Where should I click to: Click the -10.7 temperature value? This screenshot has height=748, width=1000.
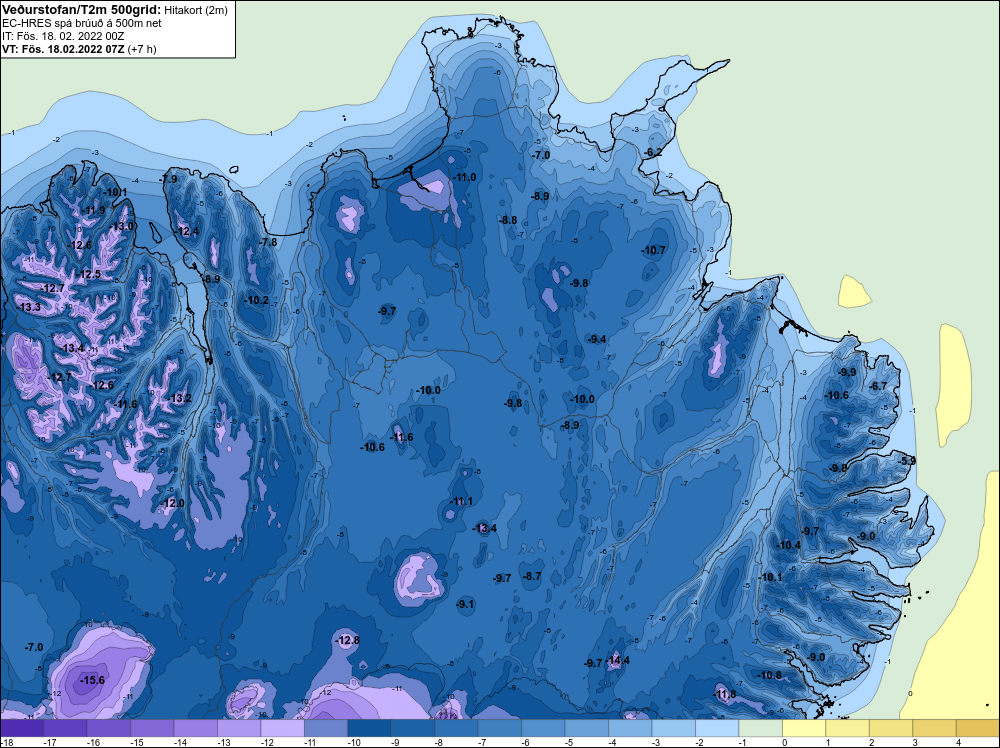click(x=654, y=250)
